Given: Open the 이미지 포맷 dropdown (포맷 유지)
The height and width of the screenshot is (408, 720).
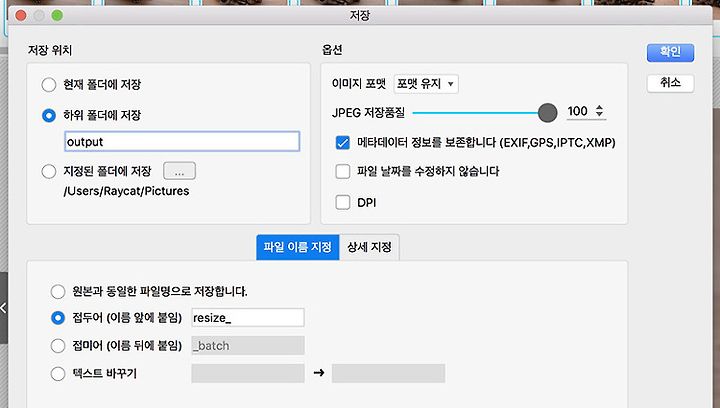Looking at the screenshot, I should (x=426, y=84).
